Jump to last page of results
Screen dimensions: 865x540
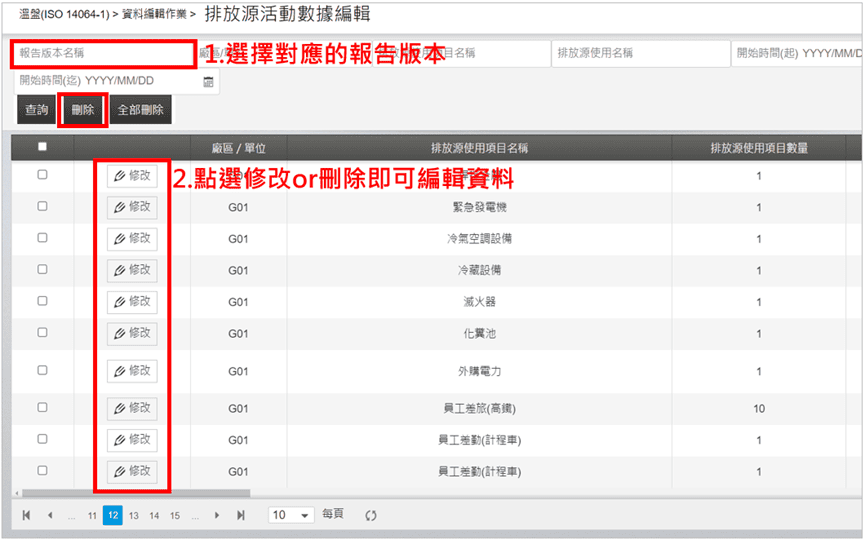240,515
